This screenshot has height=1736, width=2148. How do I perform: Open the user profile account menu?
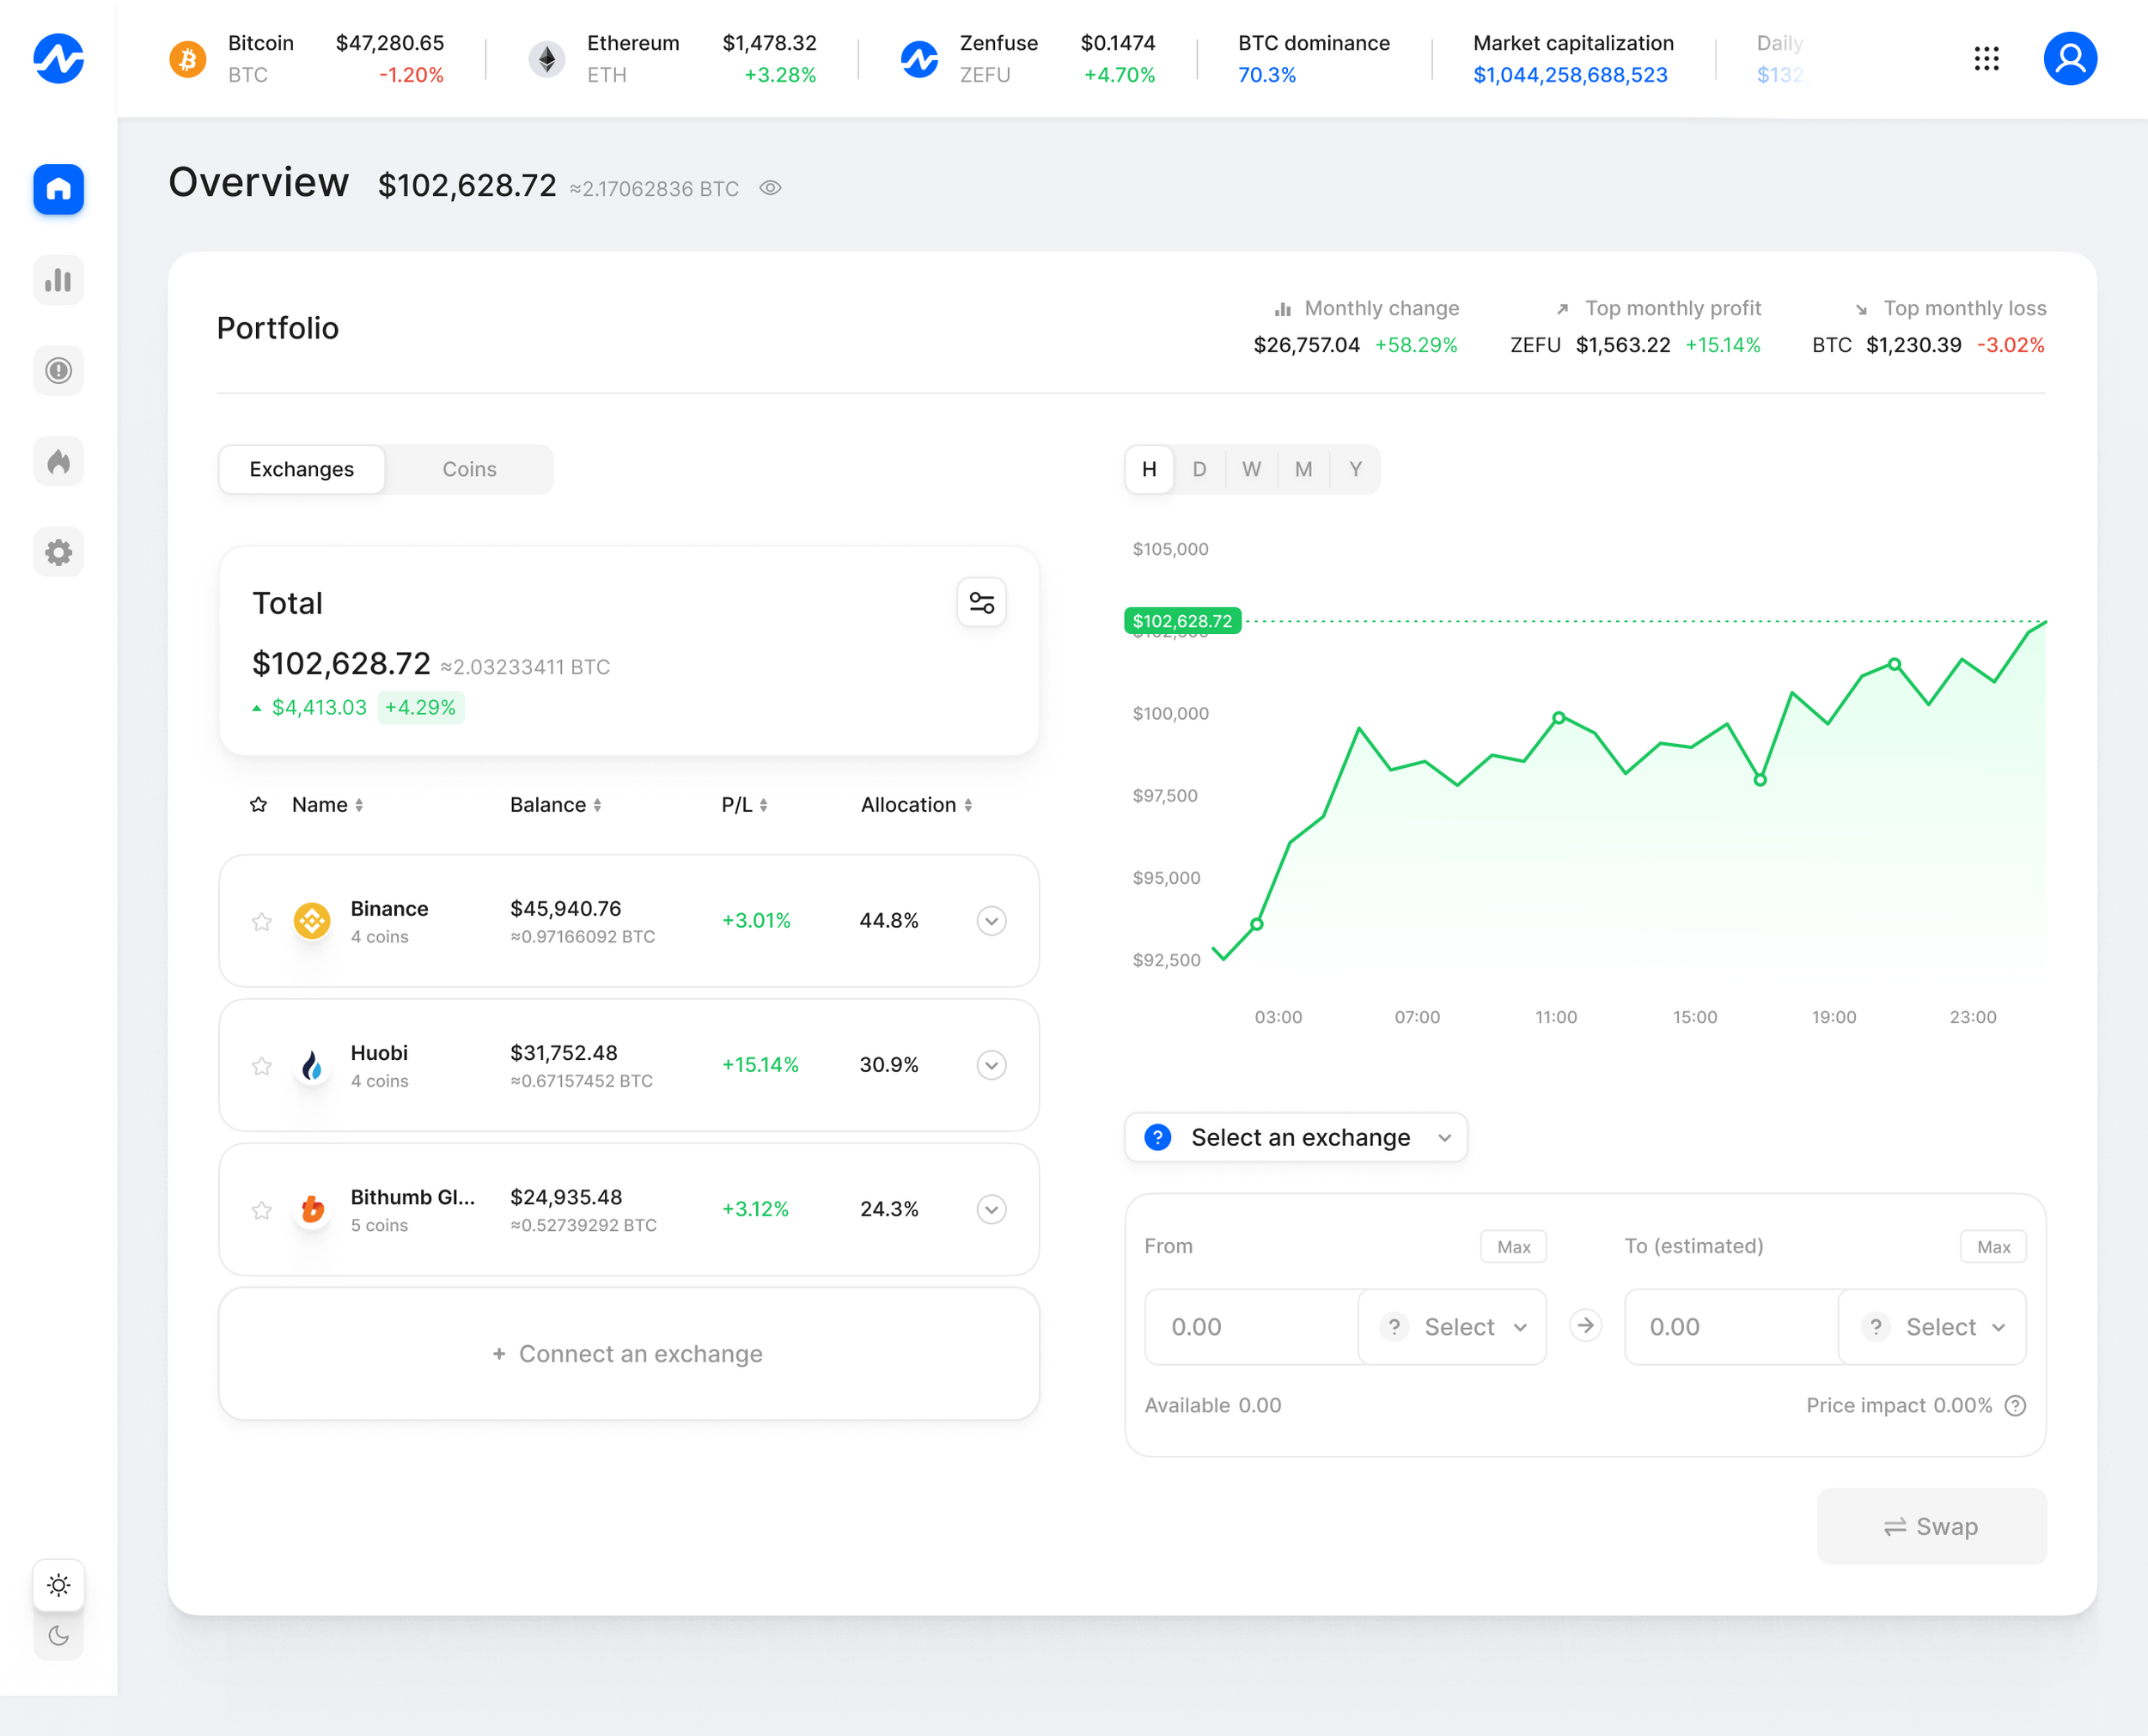(2070, 59)
